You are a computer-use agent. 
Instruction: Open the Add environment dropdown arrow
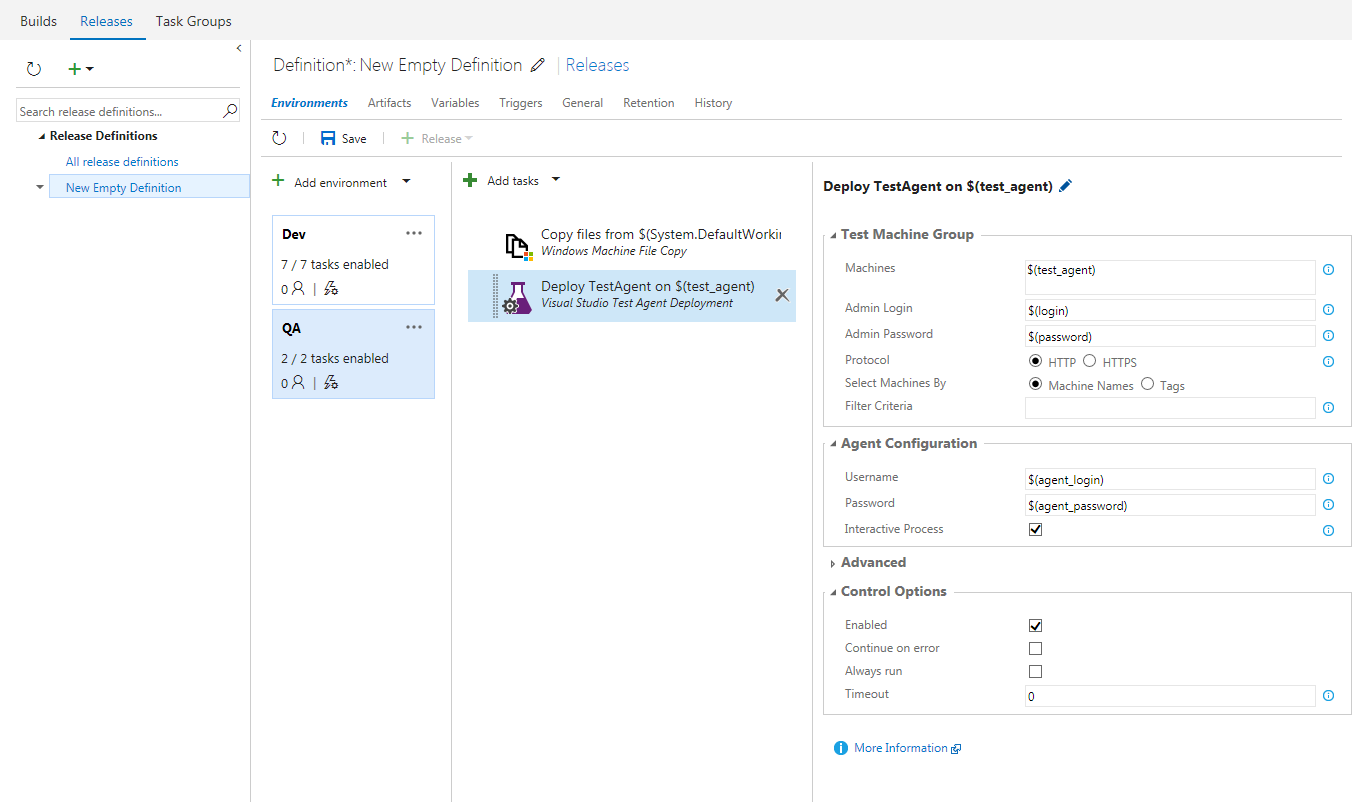(x=406, y=182)
